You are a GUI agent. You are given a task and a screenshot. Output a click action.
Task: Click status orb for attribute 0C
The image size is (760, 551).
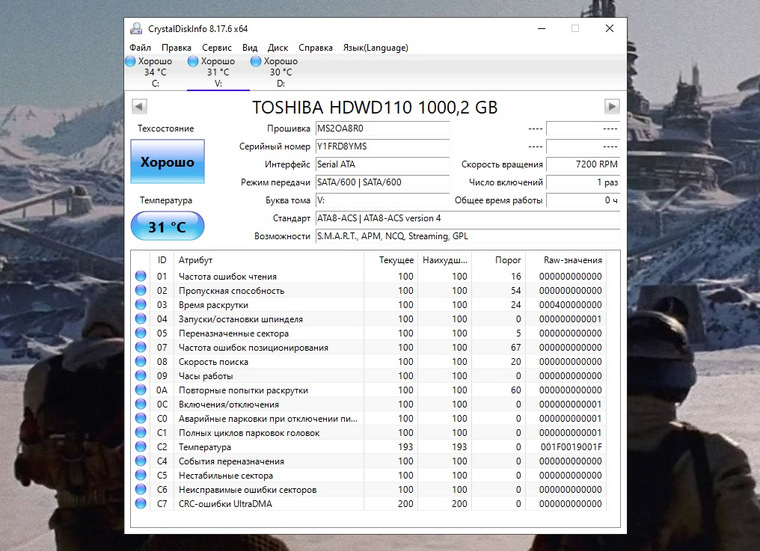click(x=141, y=404)
